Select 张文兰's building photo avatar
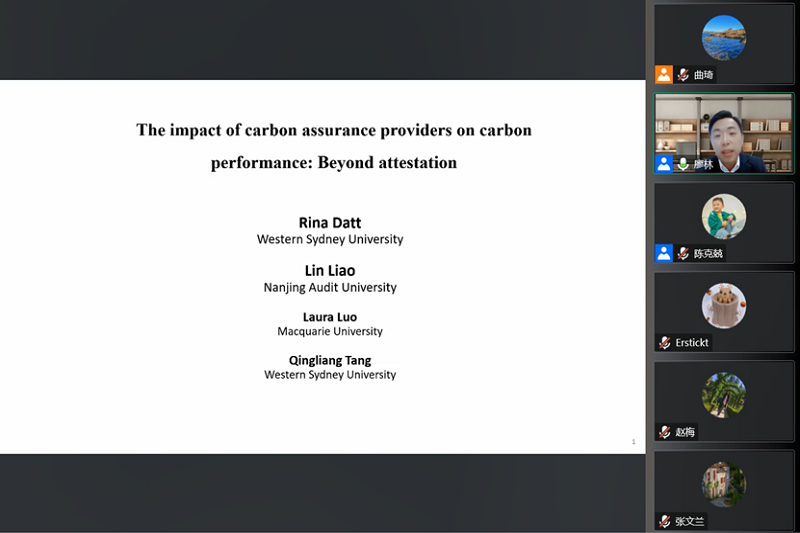The width and height of the screenshot is (800, 533). (723, 484)
